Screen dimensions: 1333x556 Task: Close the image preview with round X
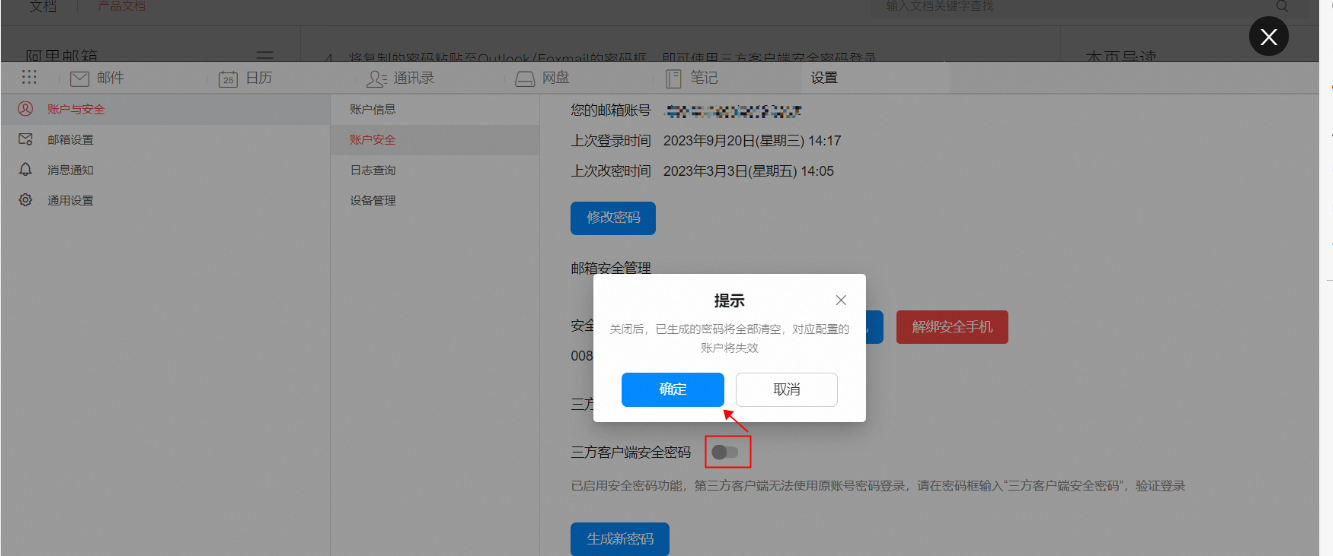pos(1269,37)
